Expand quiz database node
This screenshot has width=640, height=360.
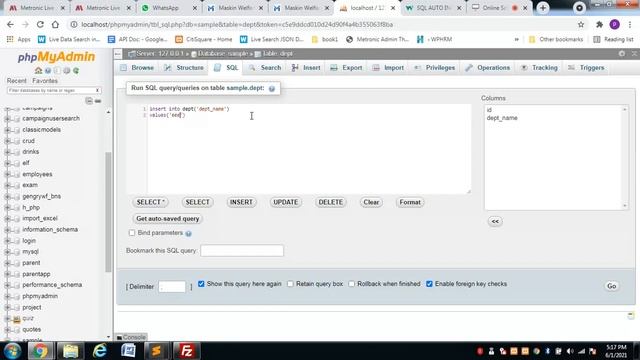point(7,318)
